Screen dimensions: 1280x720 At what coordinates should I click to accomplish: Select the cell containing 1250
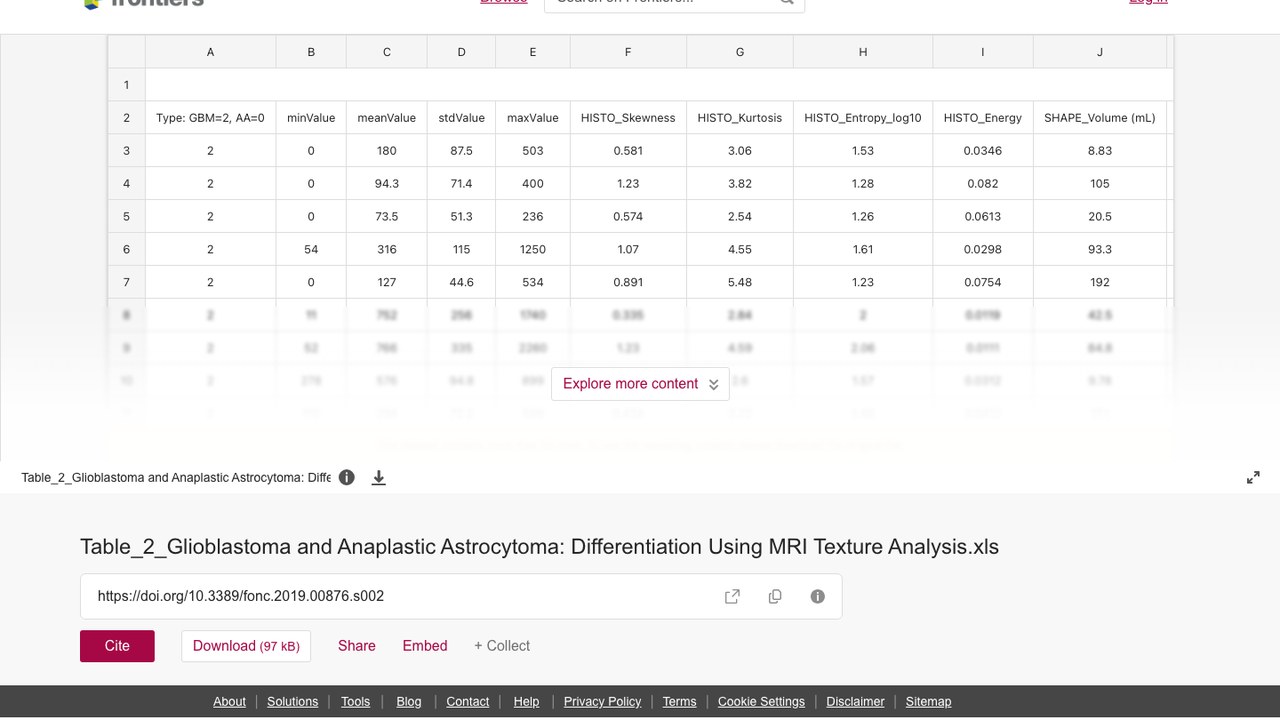point(533,249)
